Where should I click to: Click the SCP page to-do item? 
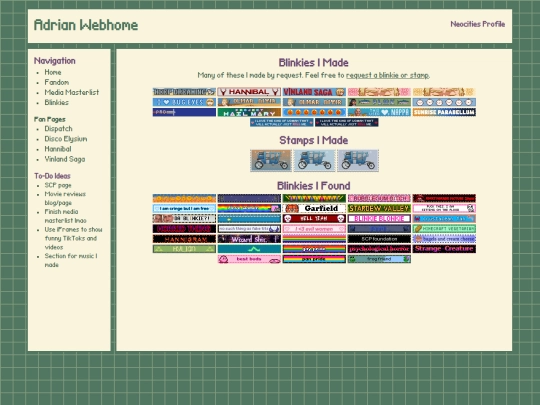tap(58, 185)
